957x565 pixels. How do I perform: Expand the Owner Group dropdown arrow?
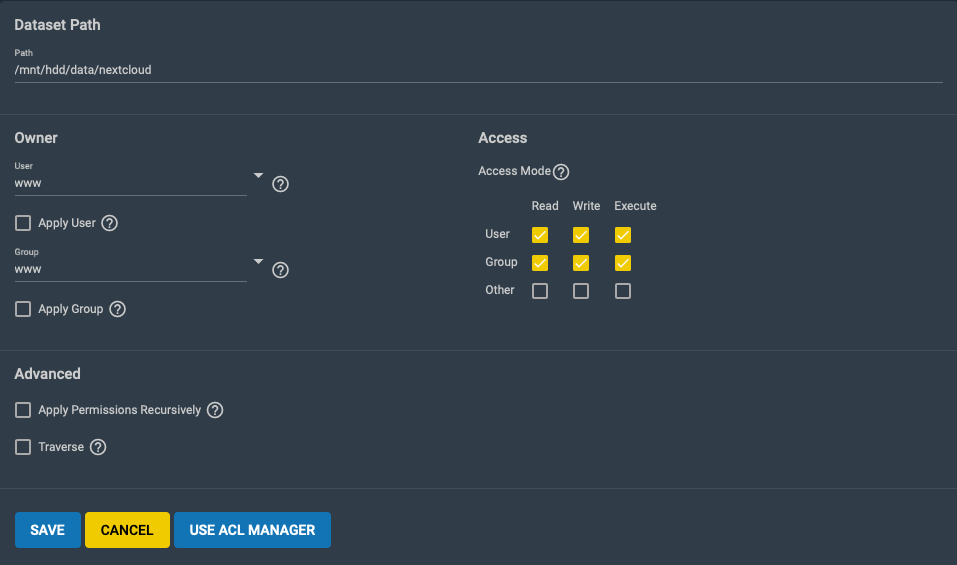258,261
